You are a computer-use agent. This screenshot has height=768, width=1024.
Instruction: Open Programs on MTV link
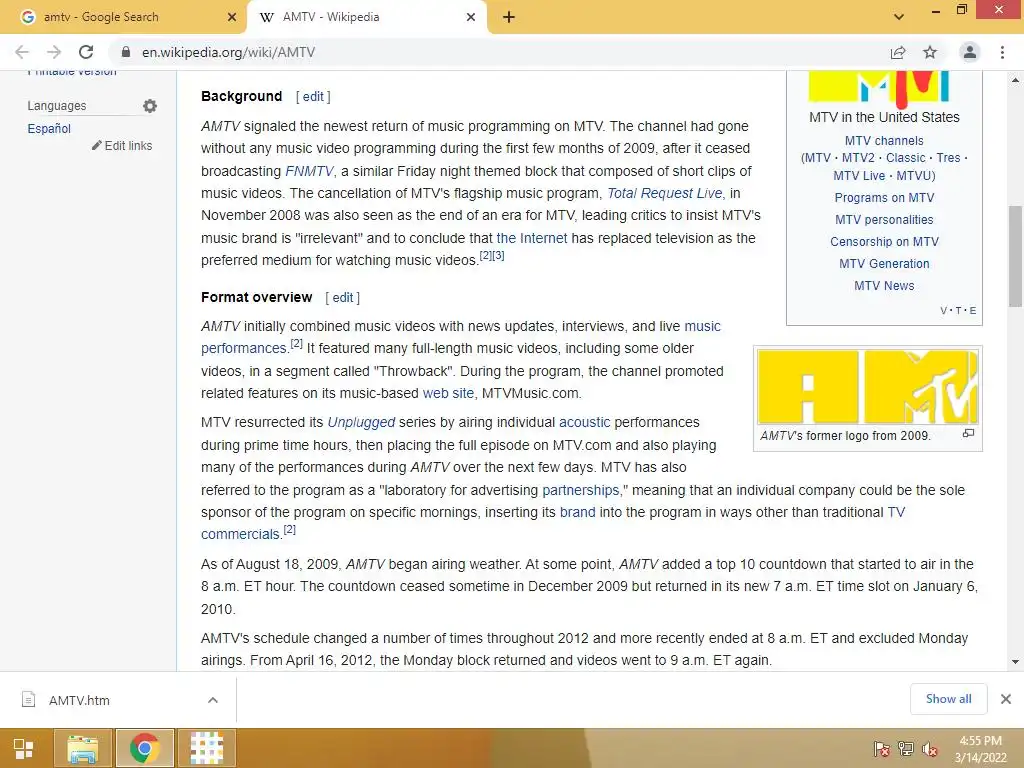click(x=884, y=198)
